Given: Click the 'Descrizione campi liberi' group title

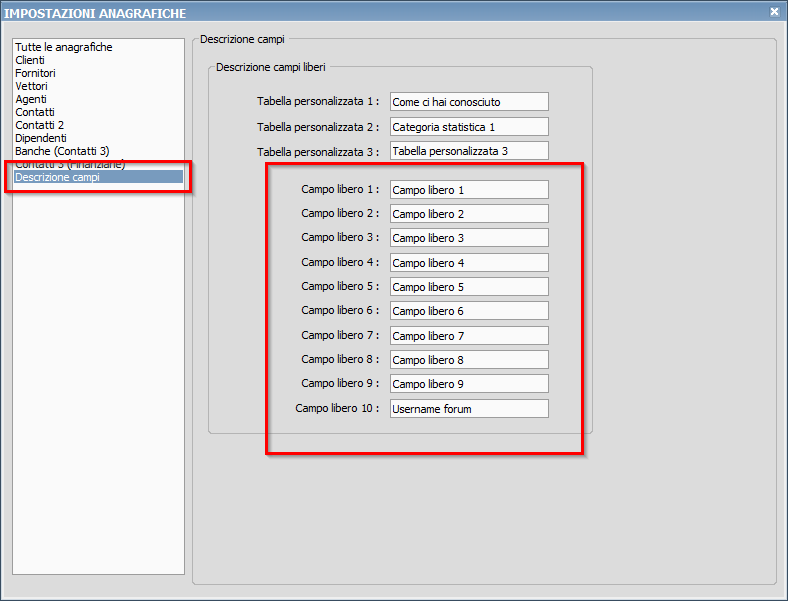Looking at the screenshot, I should (271, 67).
